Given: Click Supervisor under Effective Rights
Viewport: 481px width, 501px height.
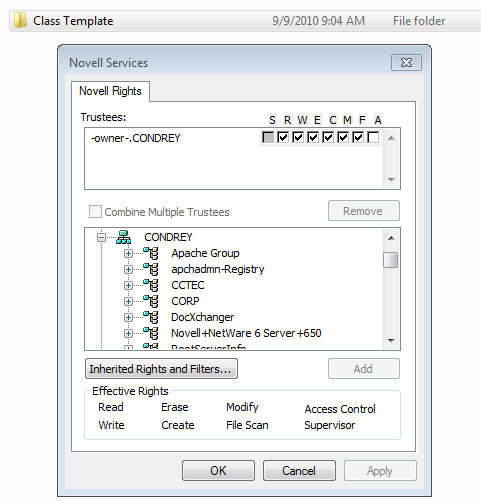Looking at the screenshot, I should pos(330,425).
